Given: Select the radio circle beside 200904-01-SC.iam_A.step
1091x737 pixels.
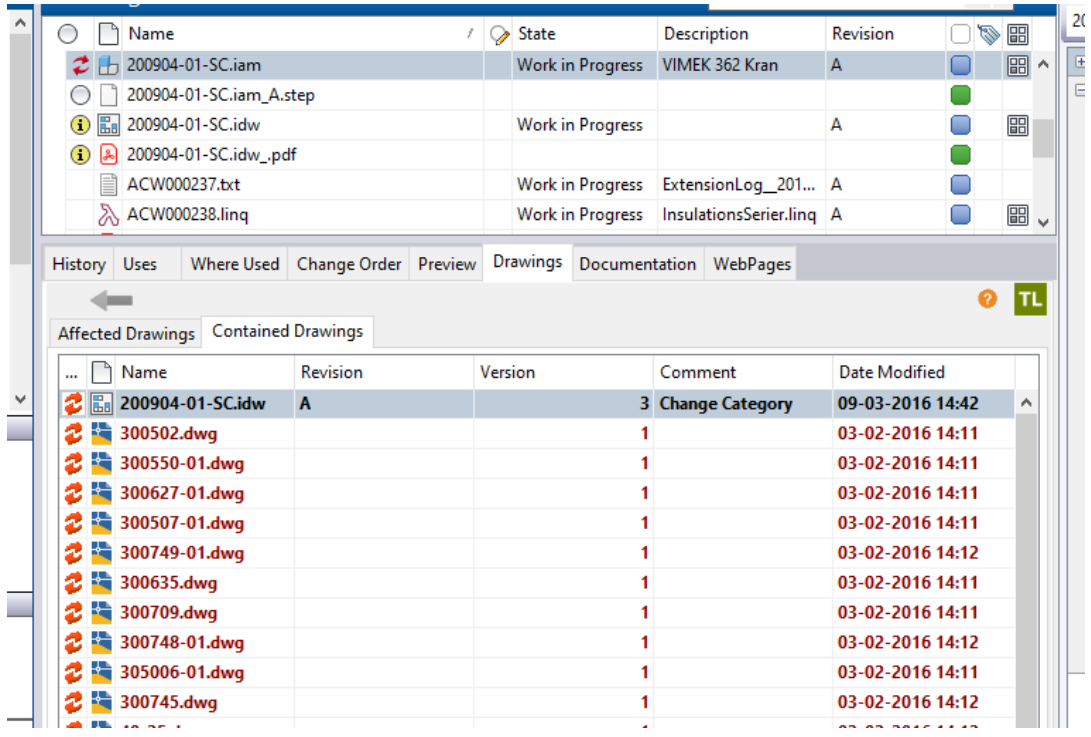Looking at the screenshot, I should (80, 96).
